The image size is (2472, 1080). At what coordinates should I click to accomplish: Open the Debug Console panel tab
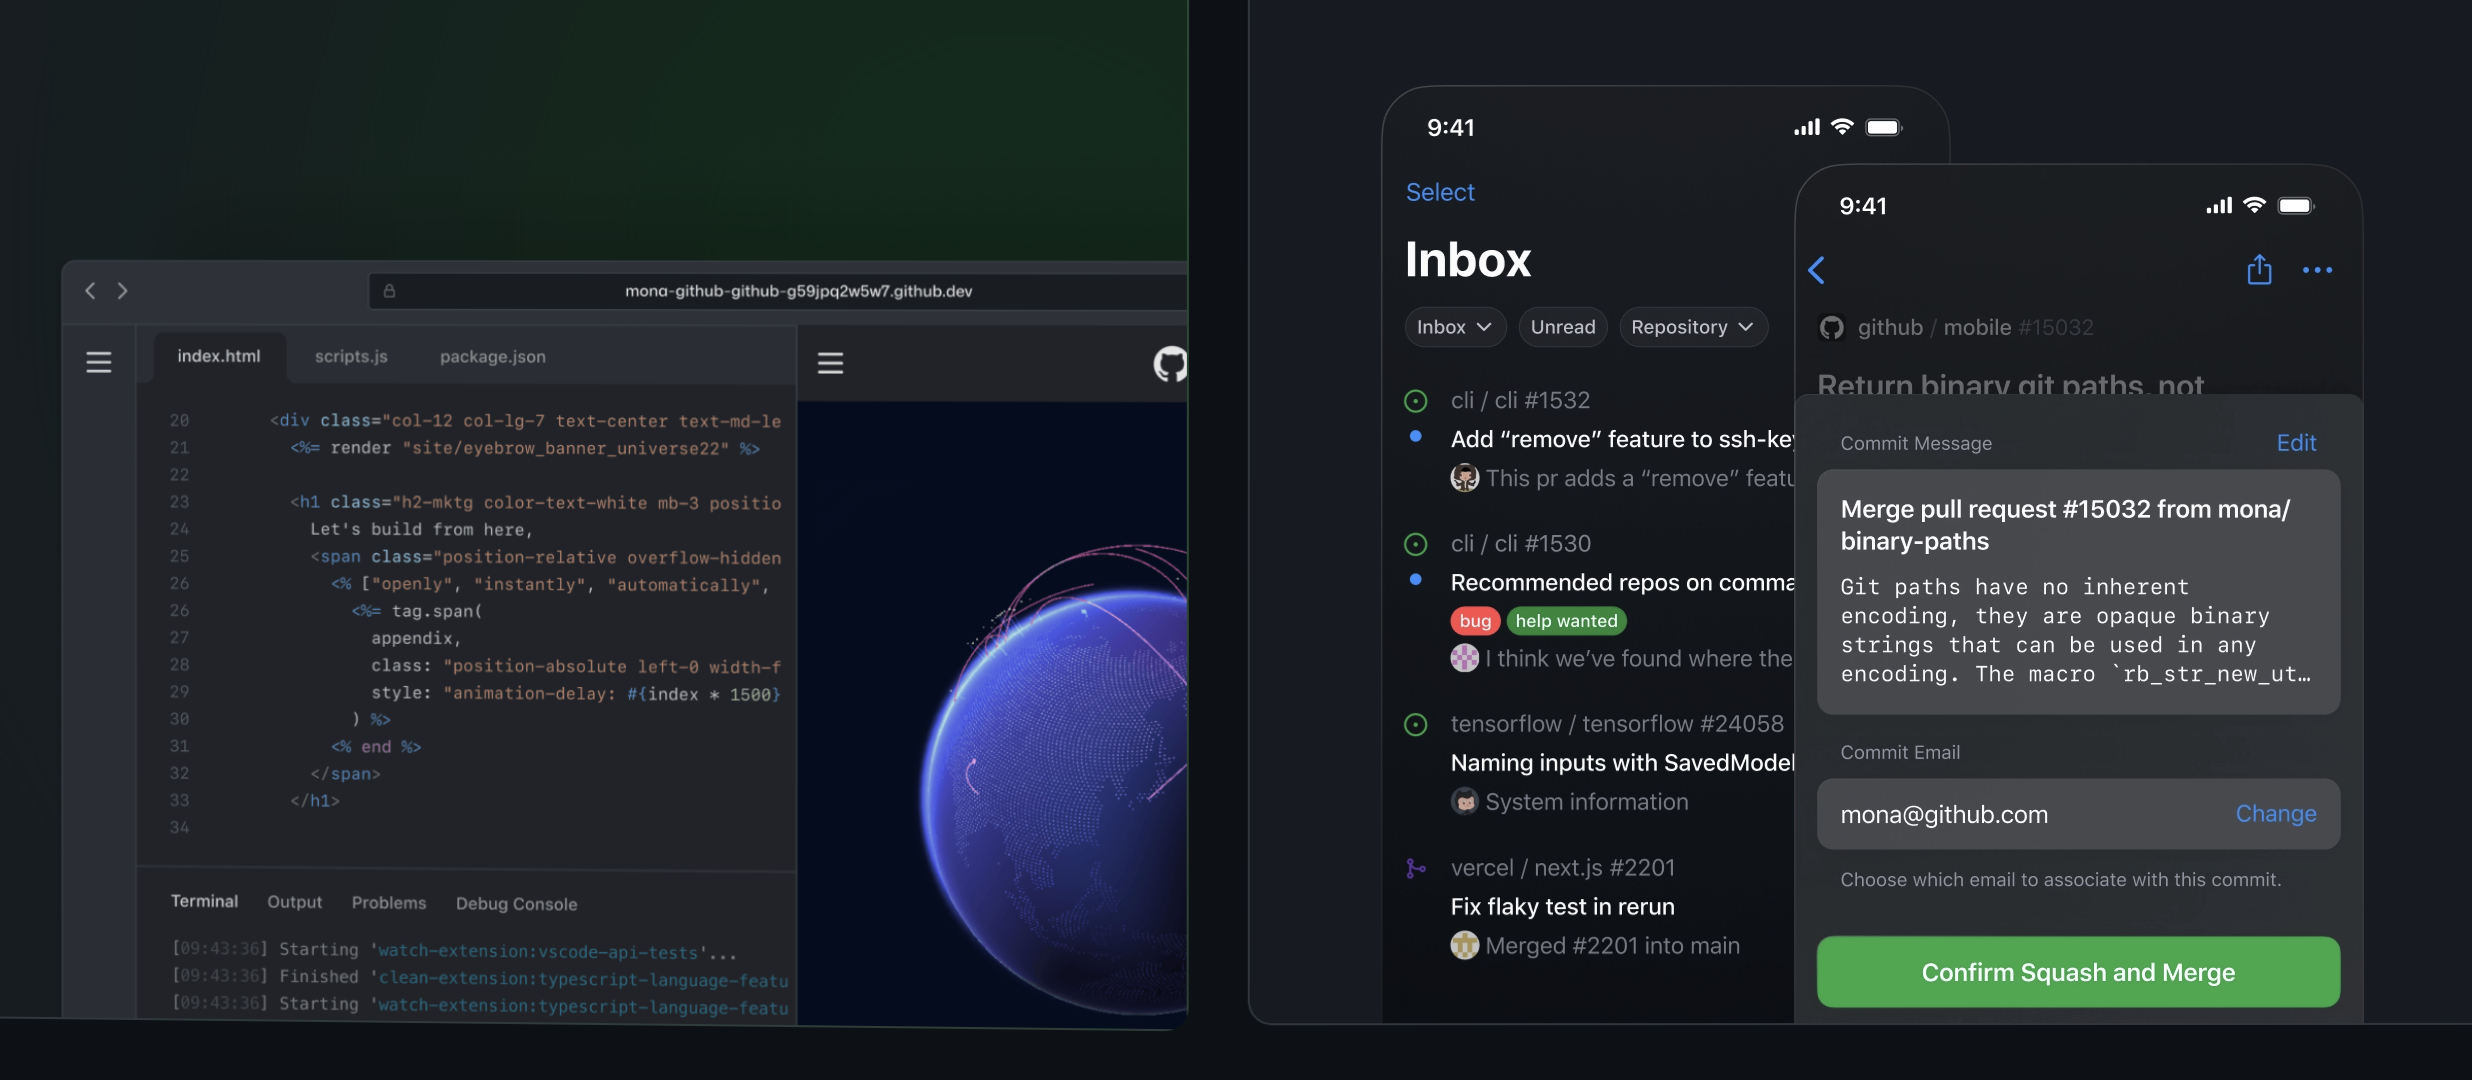click(x=517, y=904)
